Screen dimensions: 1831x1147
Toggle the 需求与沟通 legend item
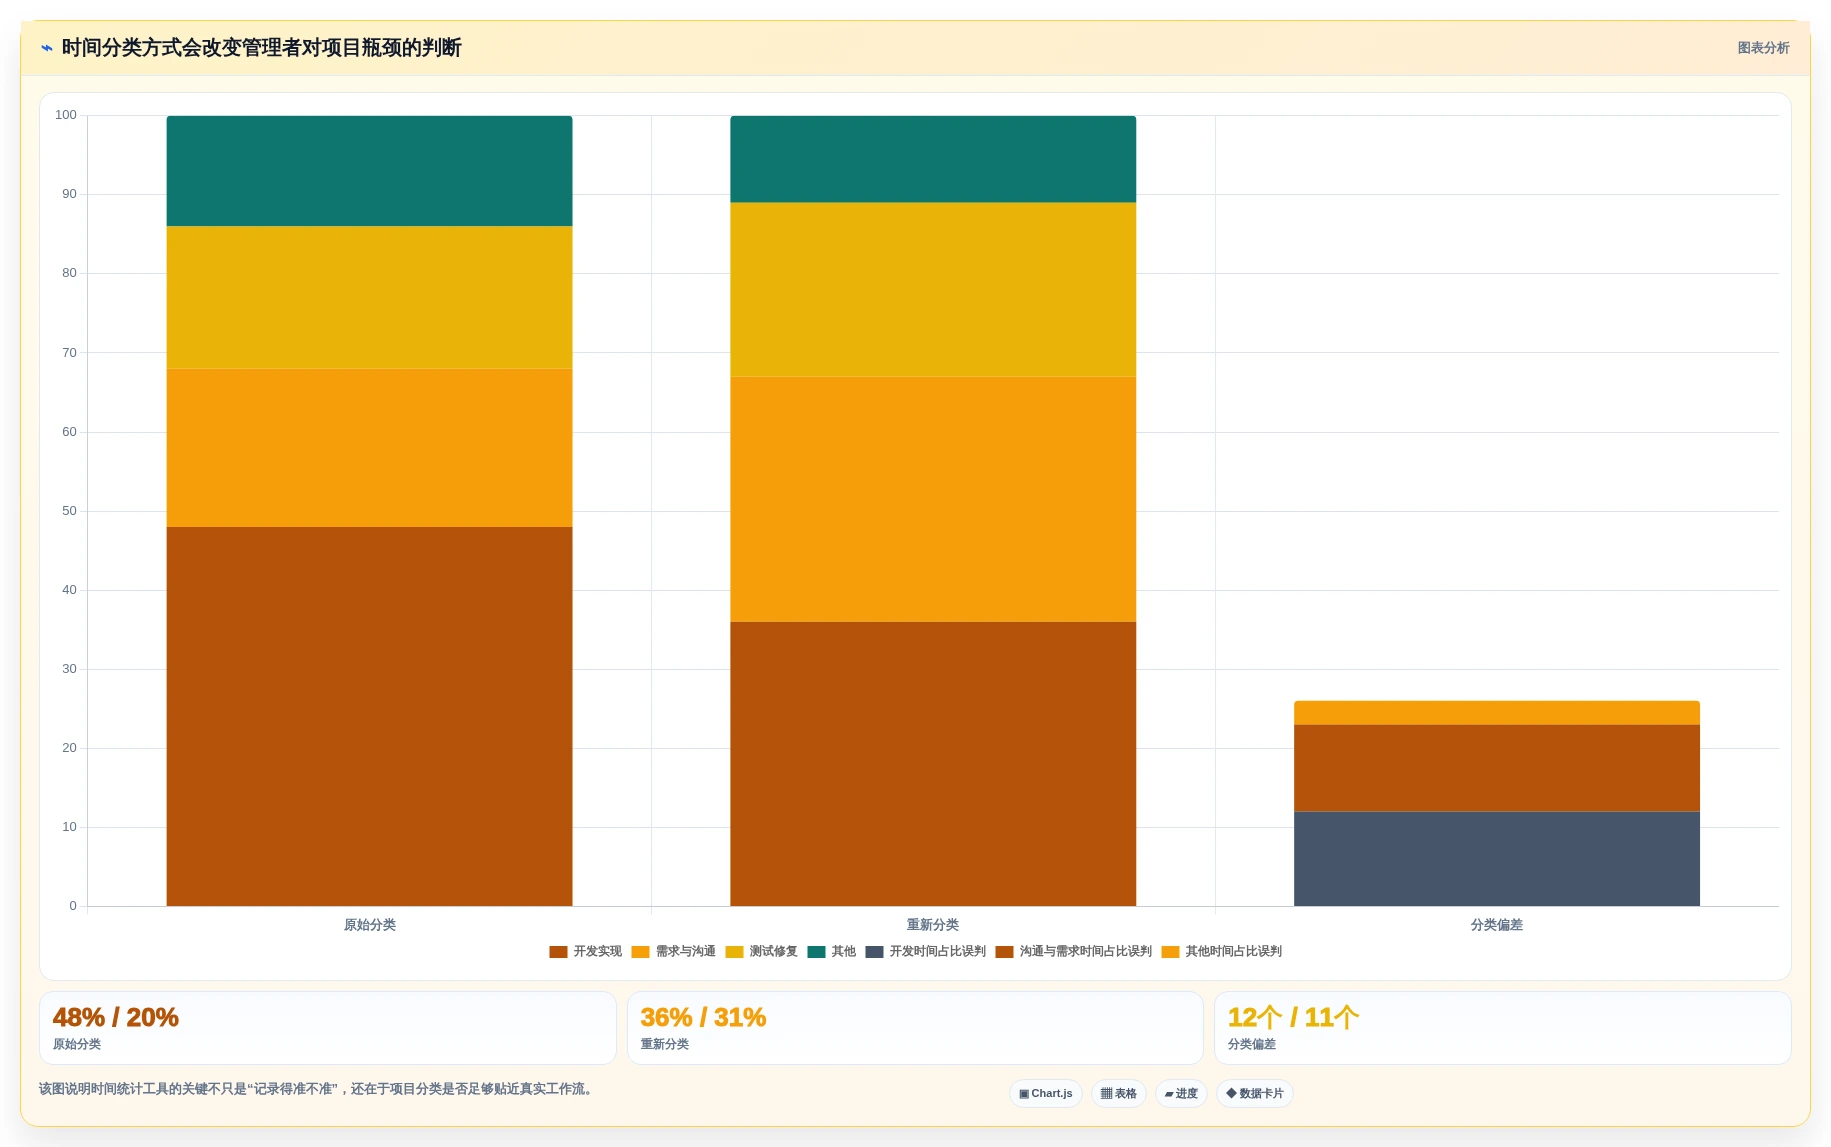click(673, 952)
